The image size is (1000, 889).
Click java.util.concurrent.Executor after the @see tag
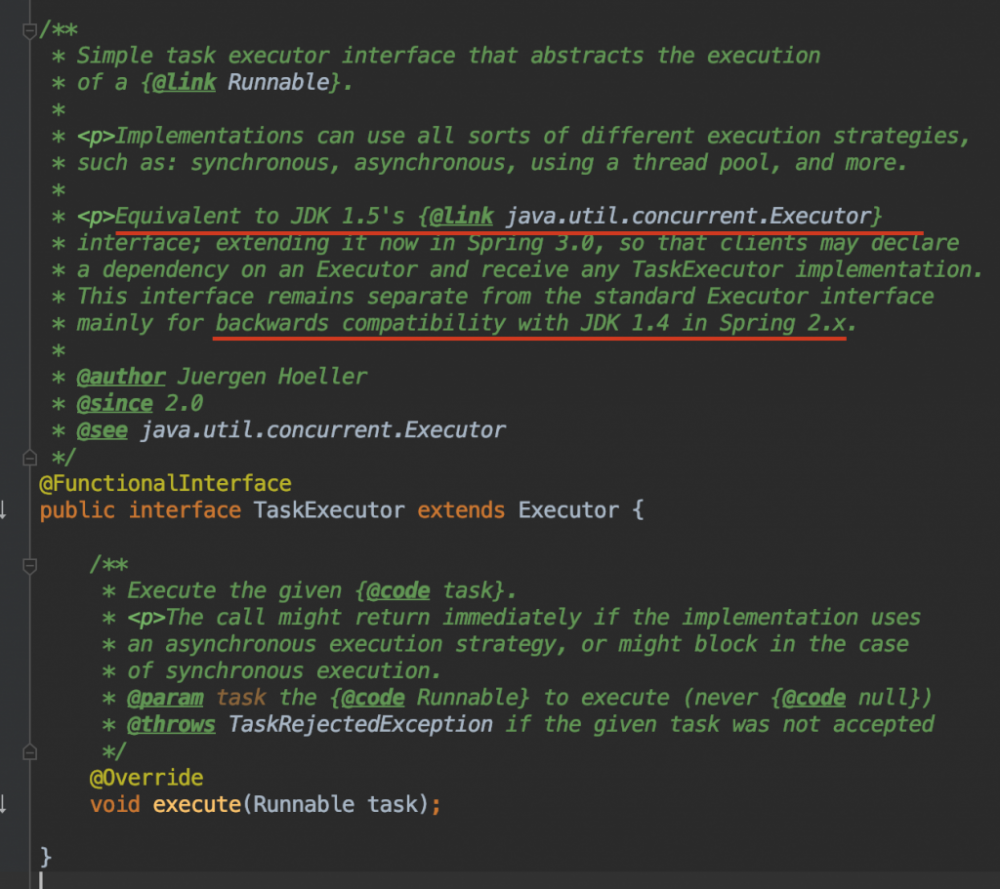322,430
